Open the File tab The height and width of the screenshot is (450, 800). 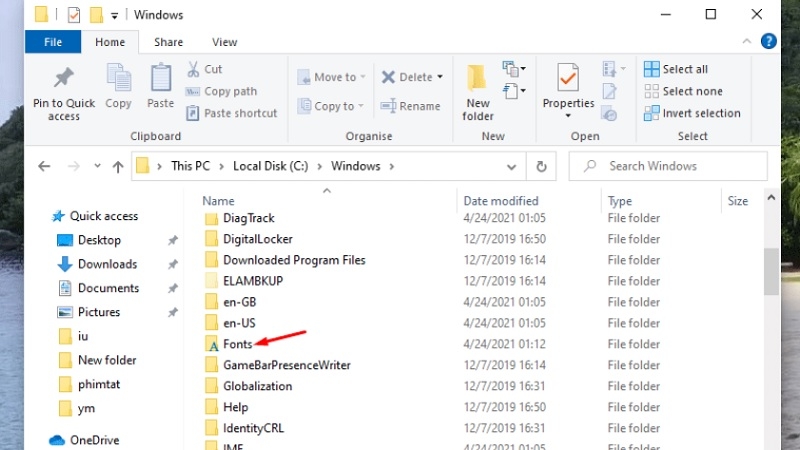53,42
